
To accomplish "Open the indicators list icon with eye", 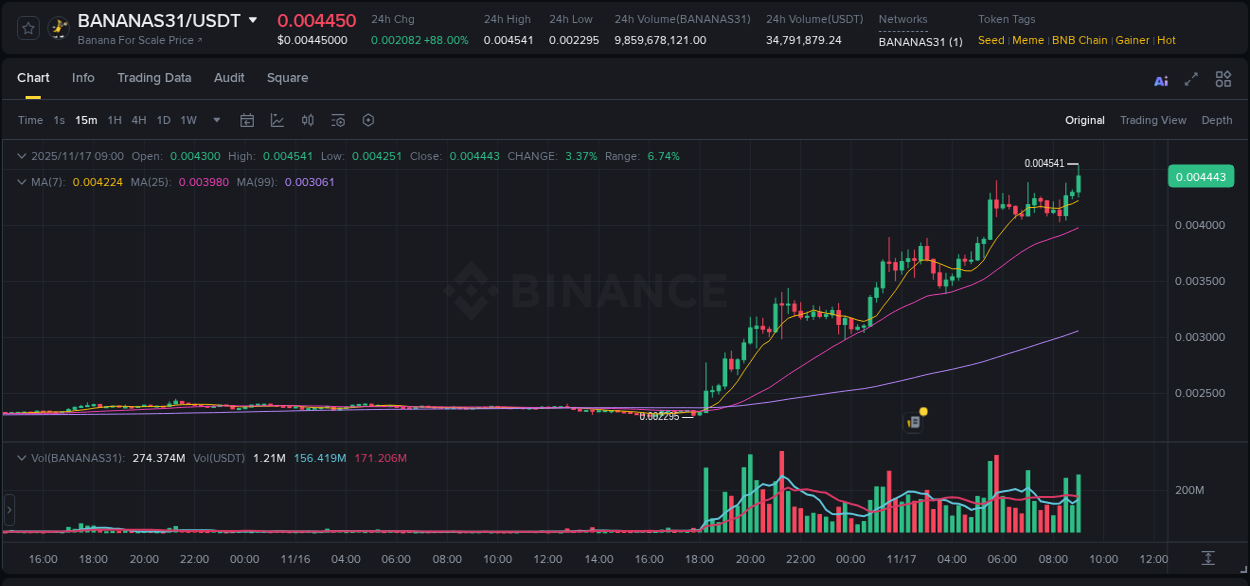I will [x=337, y=120].
